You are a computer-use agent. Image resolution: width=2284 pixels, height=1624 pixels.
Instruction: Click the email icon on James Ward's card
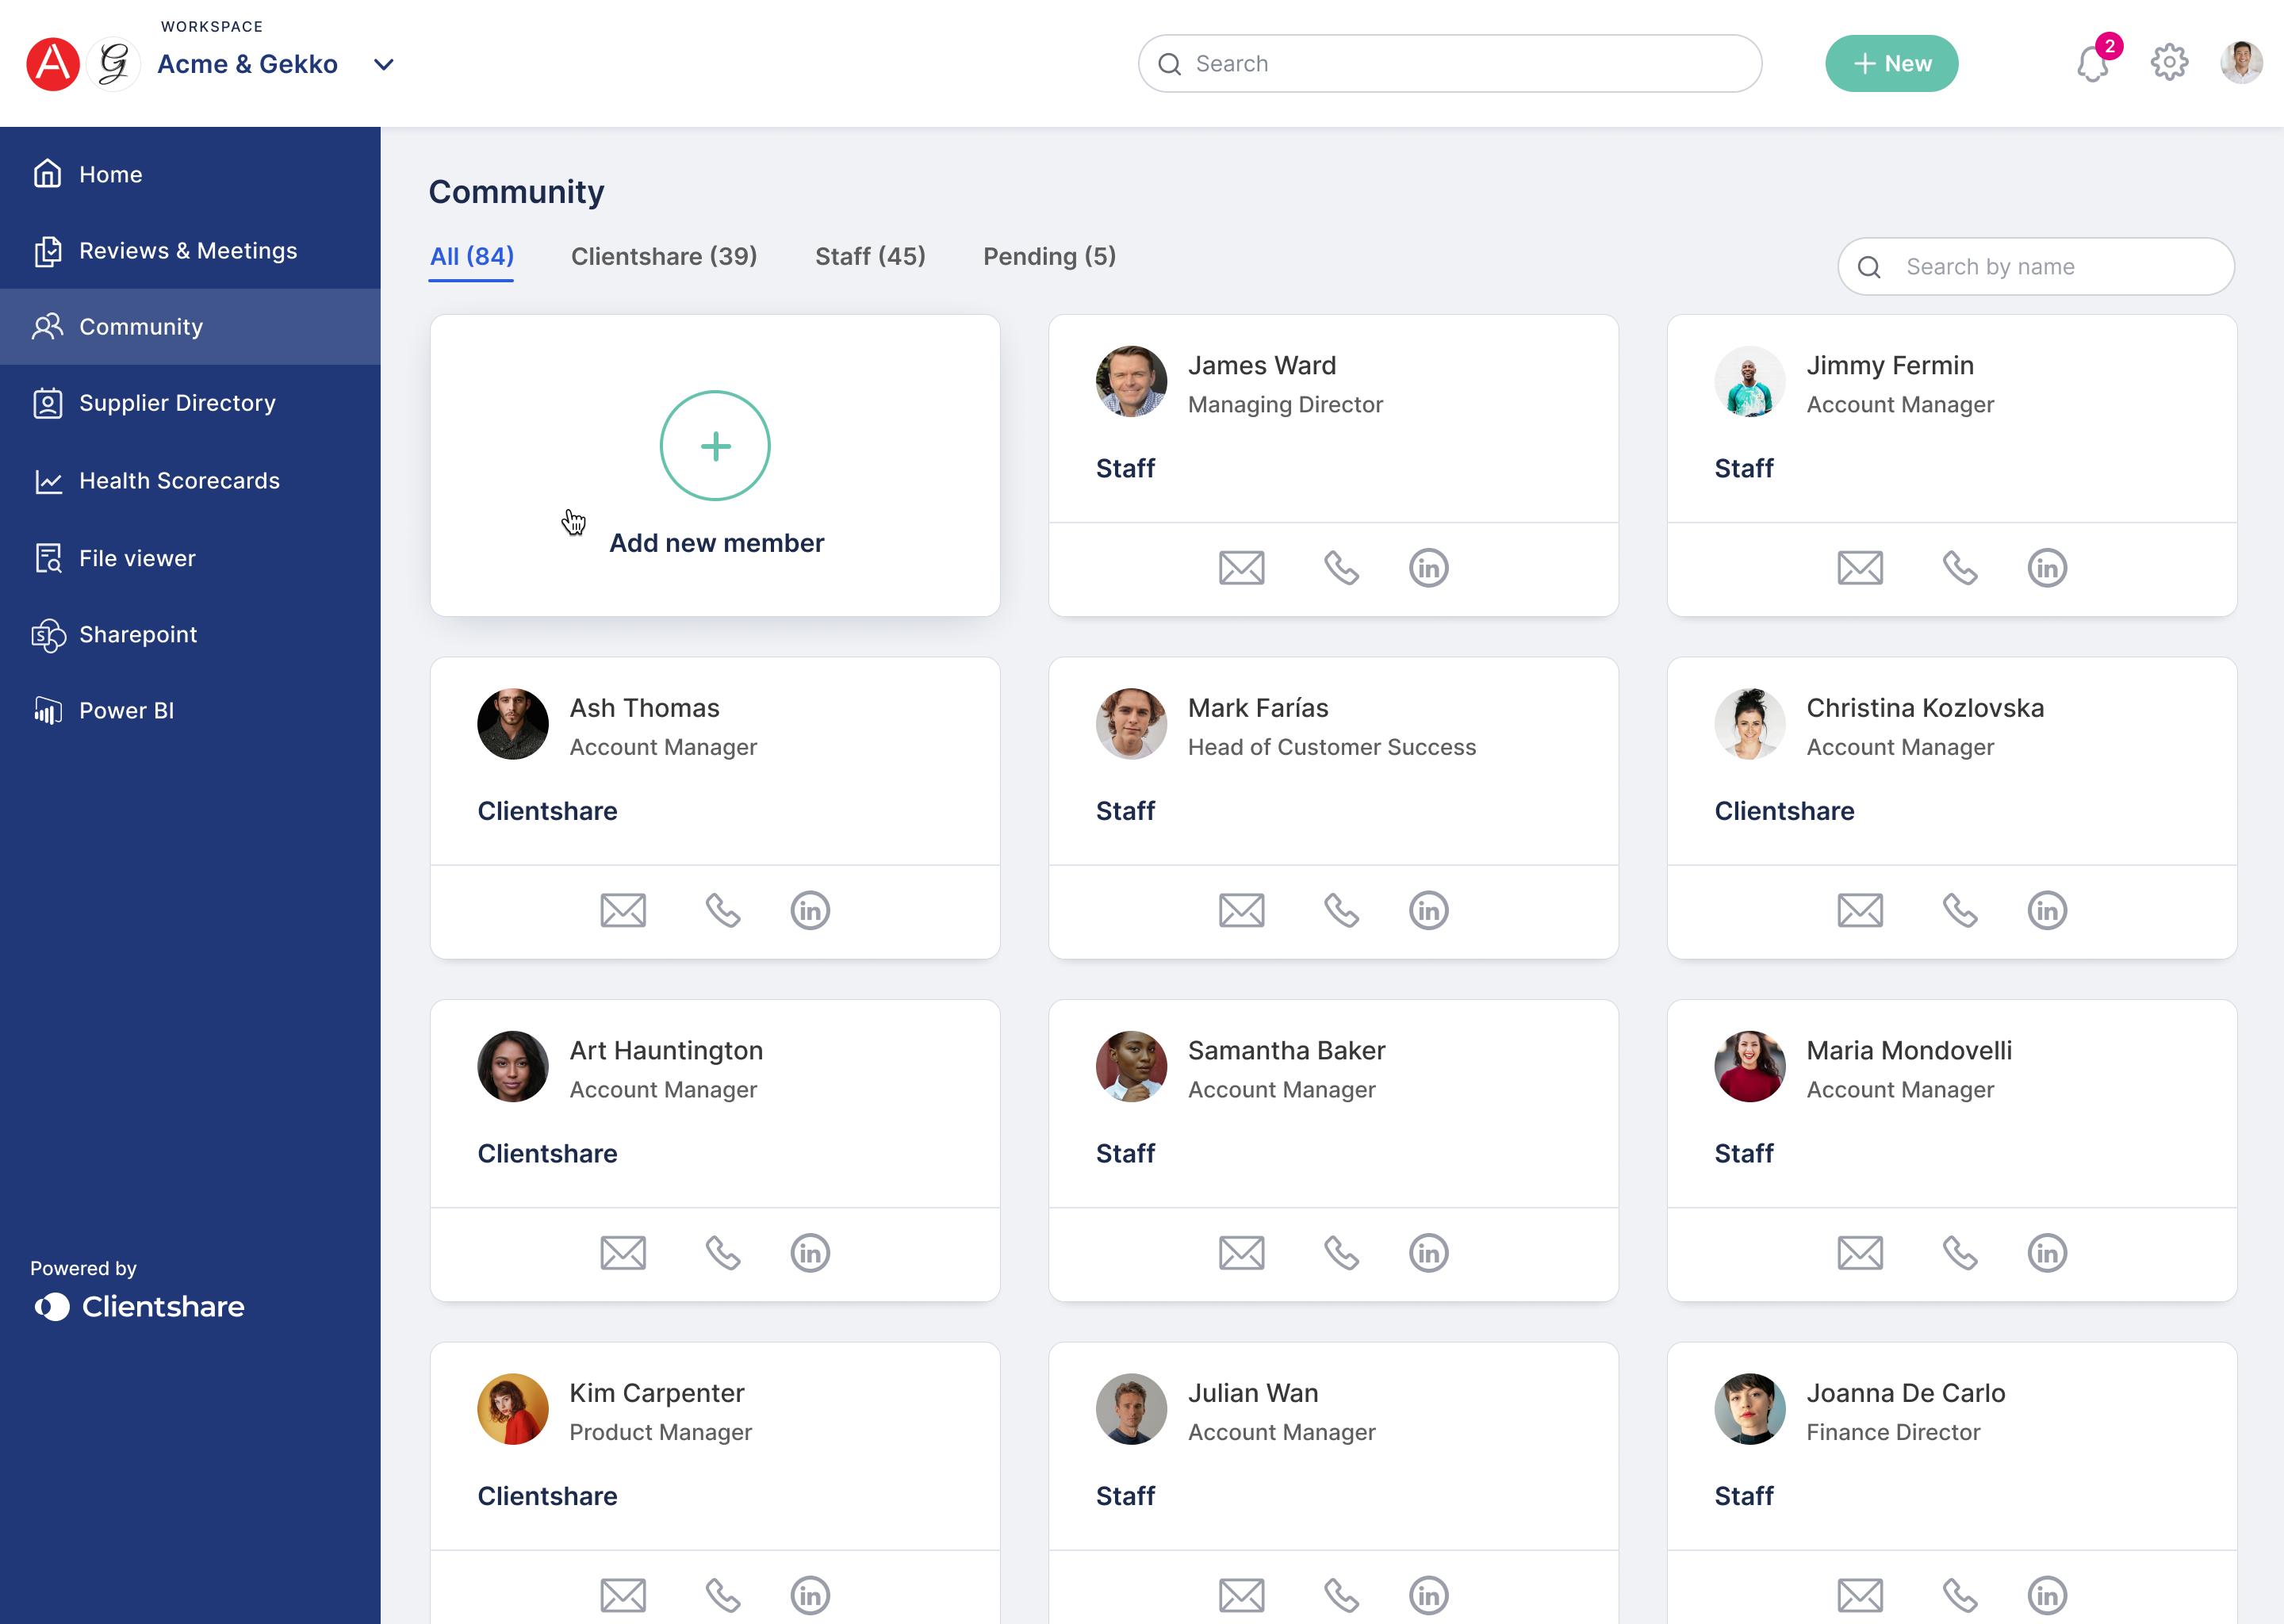coord(1240,566)
